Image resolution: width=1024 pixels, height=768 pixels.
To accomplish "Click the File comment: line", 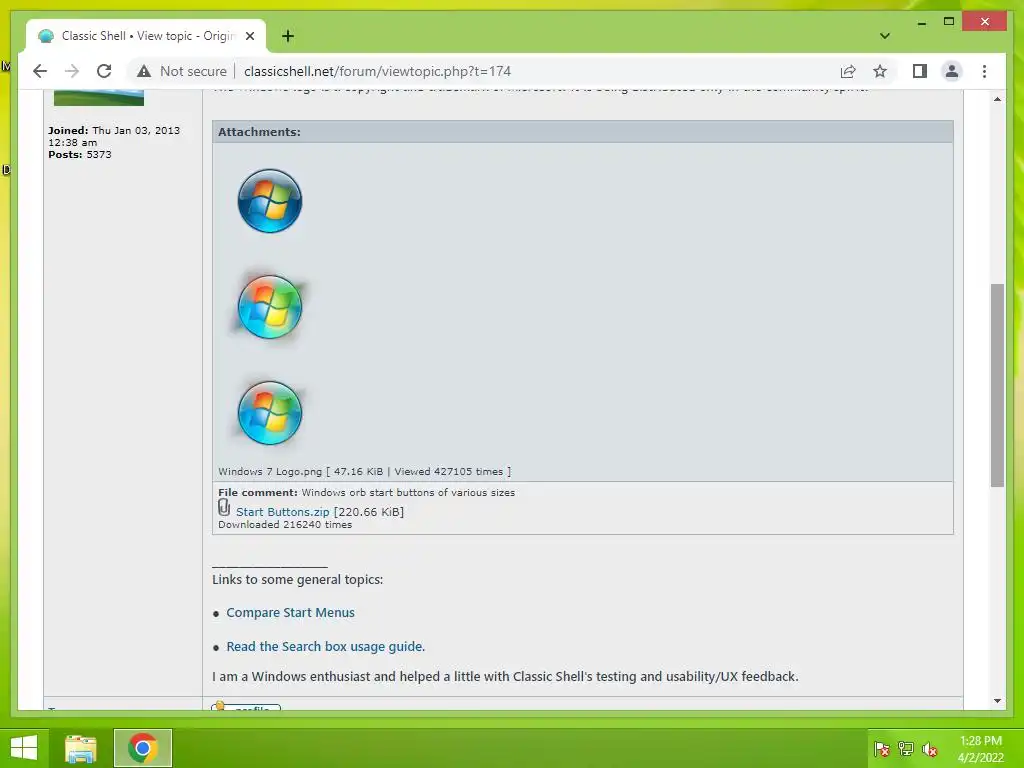I will click(366, 492).
